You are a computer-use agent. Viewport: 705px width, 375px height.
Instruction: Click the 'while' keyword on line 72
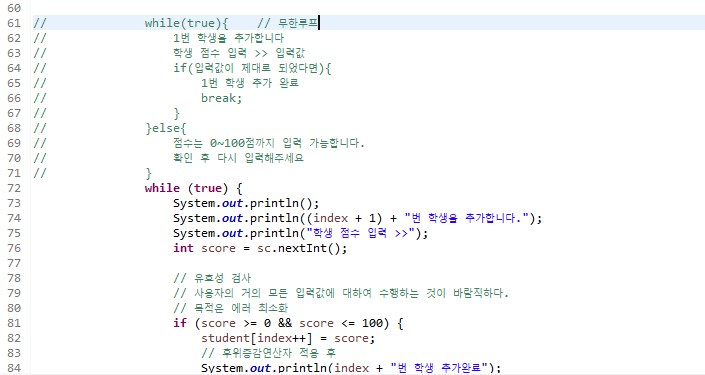162,188
